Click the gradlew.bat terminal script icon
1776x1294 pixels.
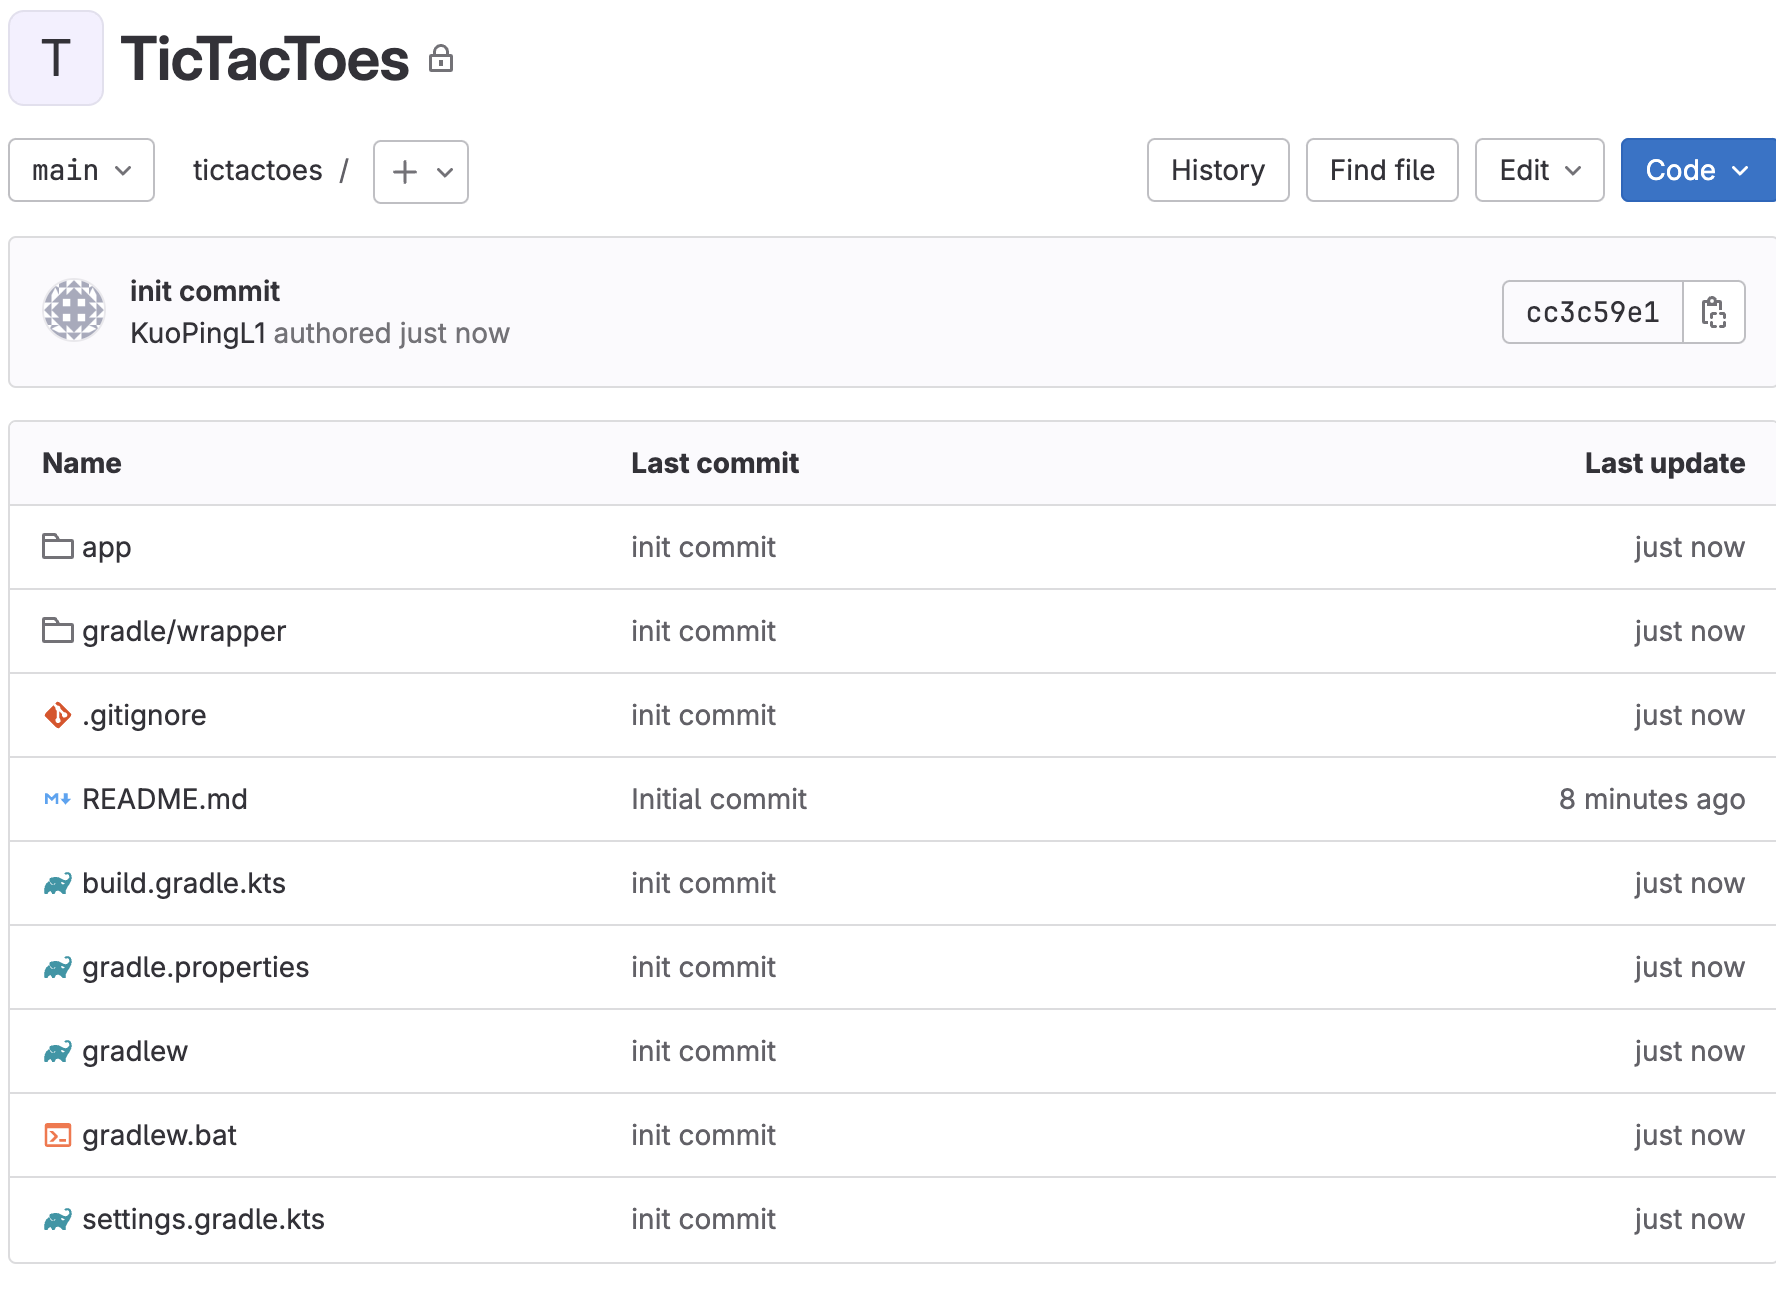[58, 1135]
